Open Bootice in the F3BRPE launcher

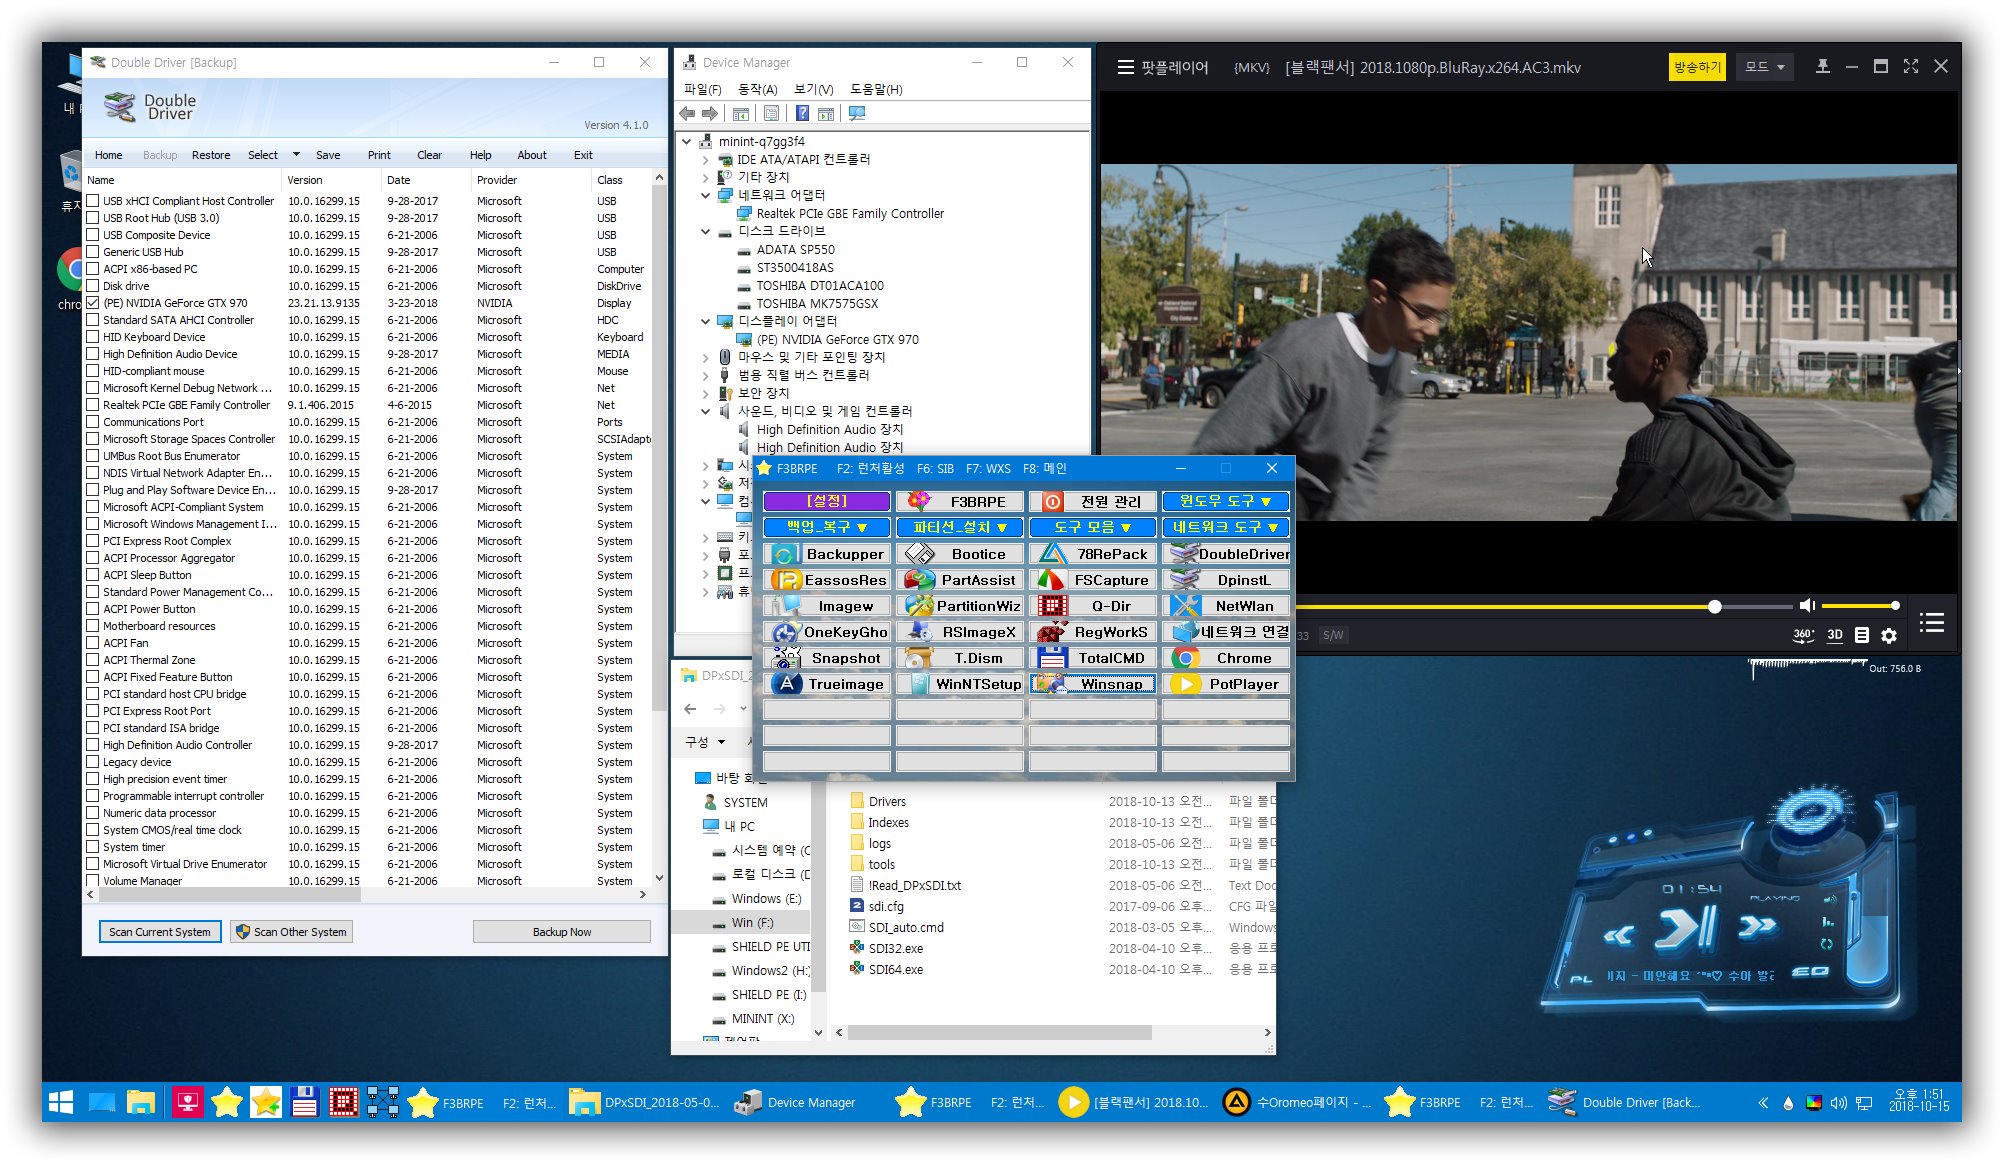pyautogui.click(x=960, y=554)
